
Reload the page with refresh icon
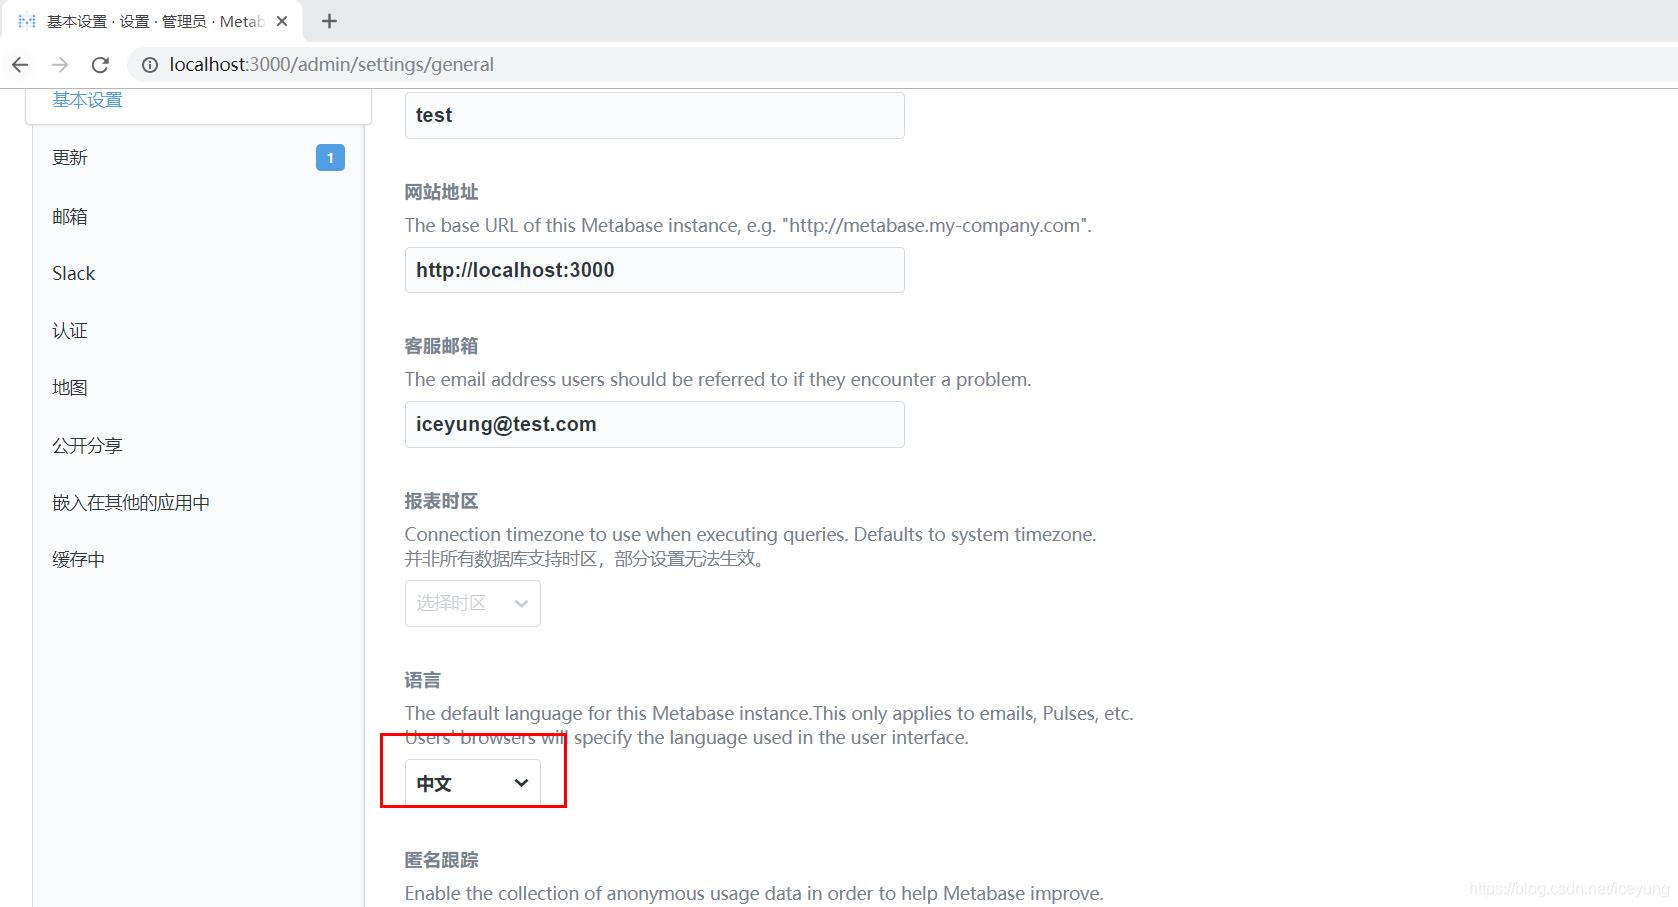(100, 64)
